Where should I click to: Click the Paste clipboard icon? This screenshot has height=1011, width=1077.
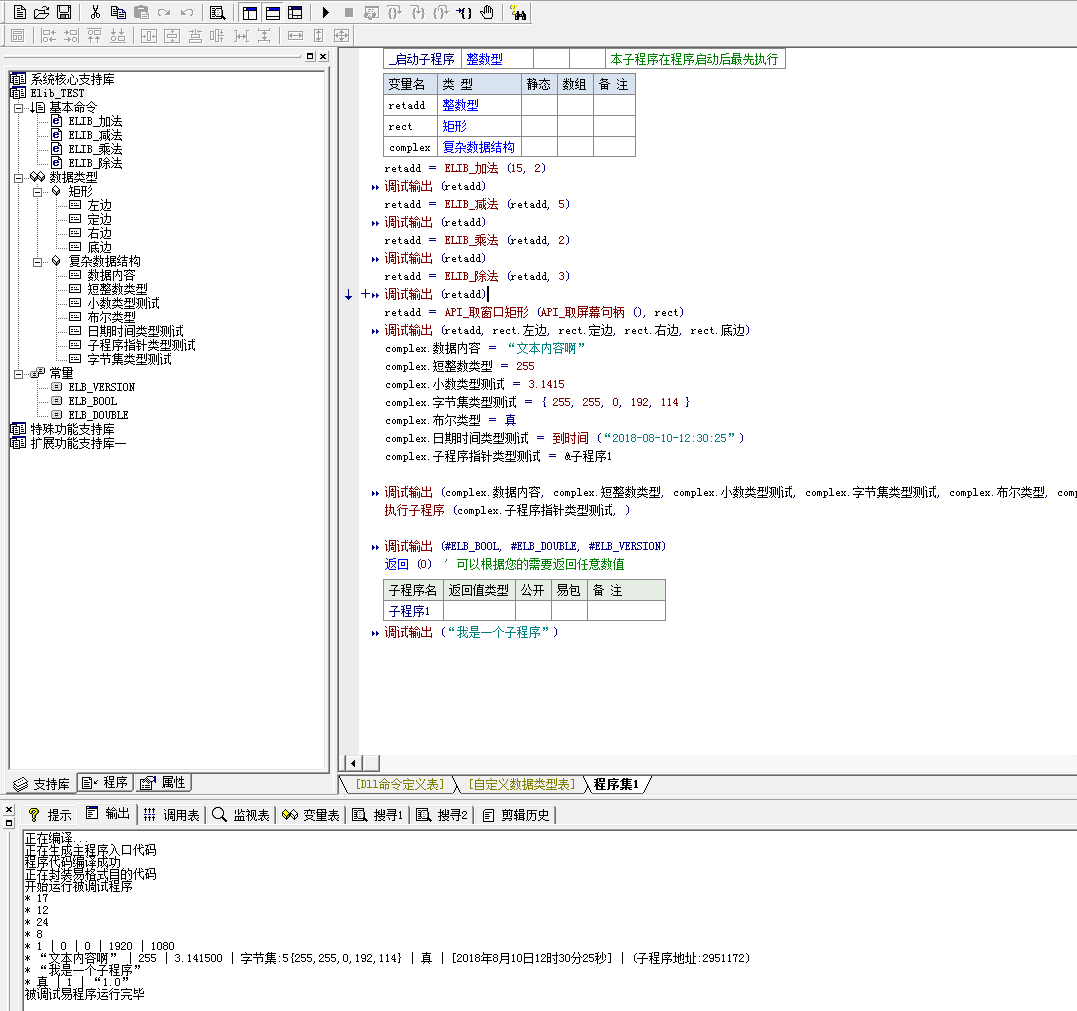coord(141,12)
